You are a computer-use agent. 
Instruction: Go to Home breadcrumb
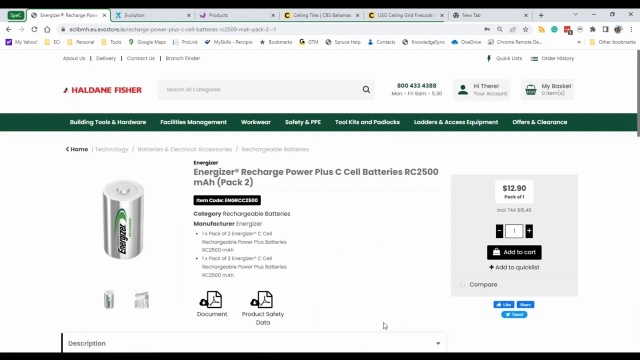coord(77,149)
